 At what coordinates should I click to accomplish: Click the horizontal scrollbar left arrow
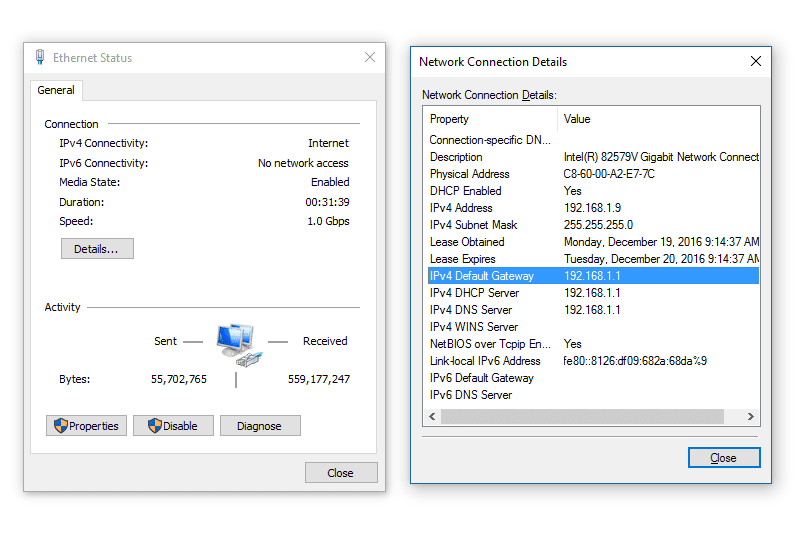[432, 416]
